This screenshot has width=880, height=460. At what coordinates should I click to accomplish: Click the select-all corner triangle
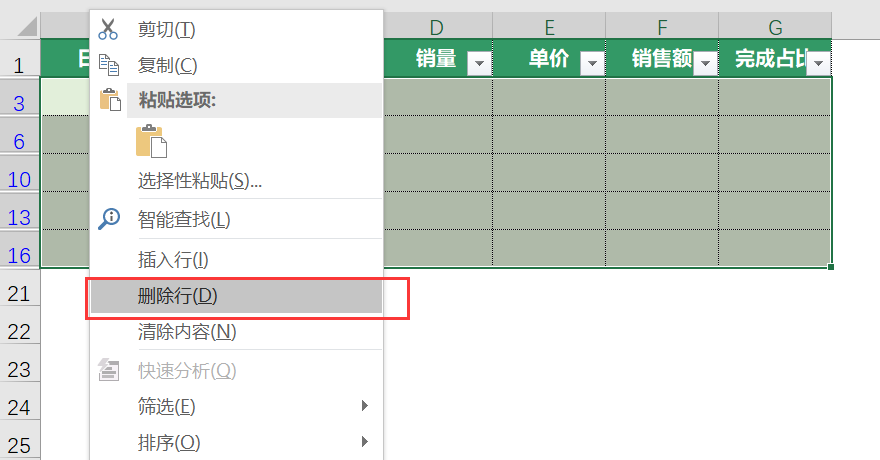[x=27, y=26]
